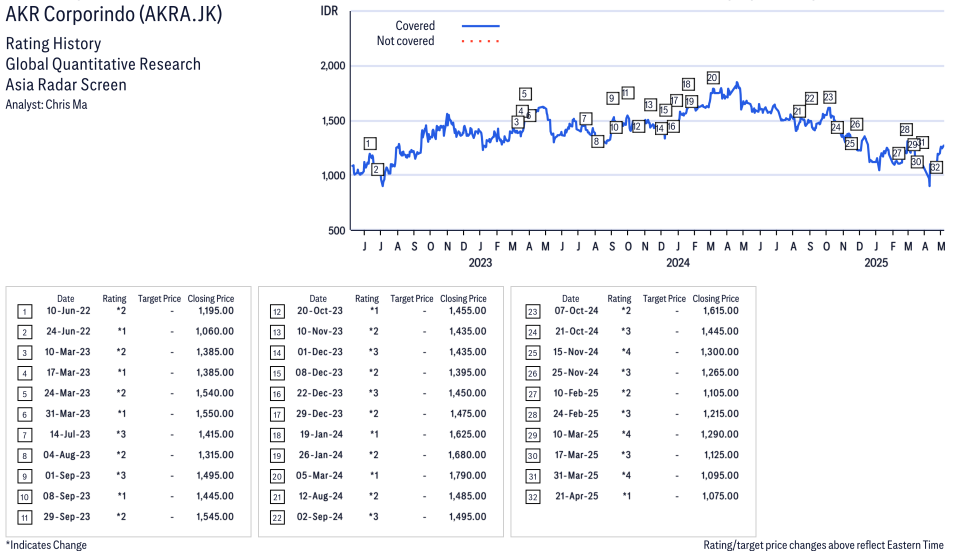Image resolution: width=955 pixels, height=551 pixels.
Task: Click the 1,195.00 closing price cell
Action: click(x=216, y=311)
